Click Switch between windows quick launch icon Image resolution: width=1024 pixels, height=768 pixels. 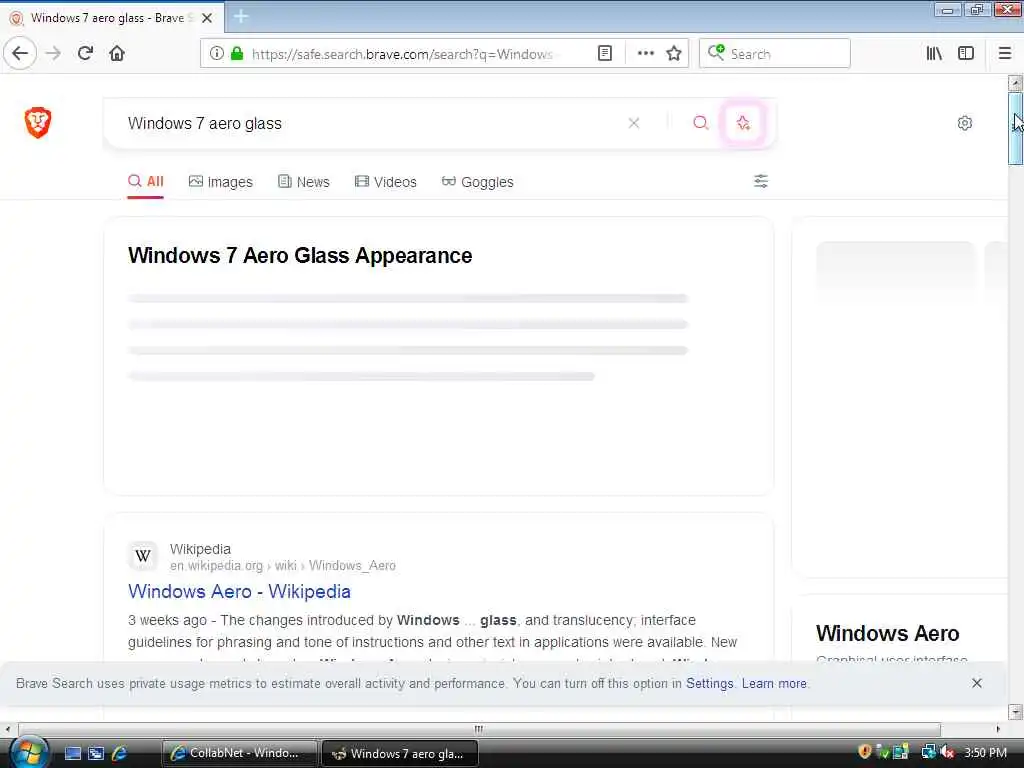pyautogui.click(x=96, y=753)
